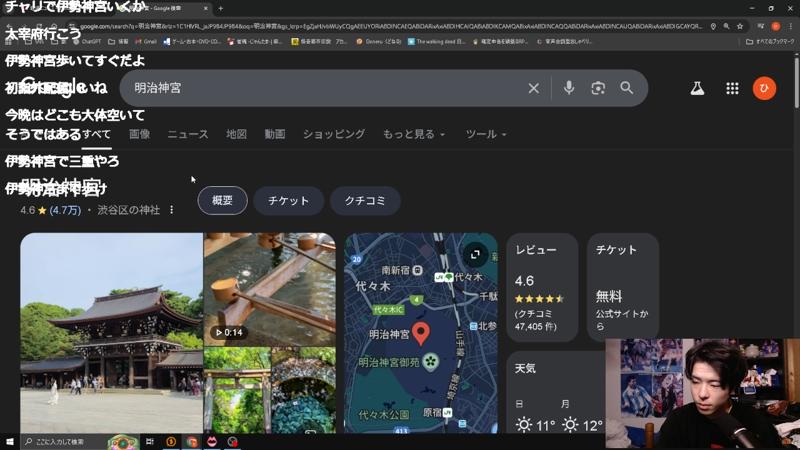Viewport: 800px width, 450px height.
Task: Open more options beside 渋谷区の神社
Action: 171,210
